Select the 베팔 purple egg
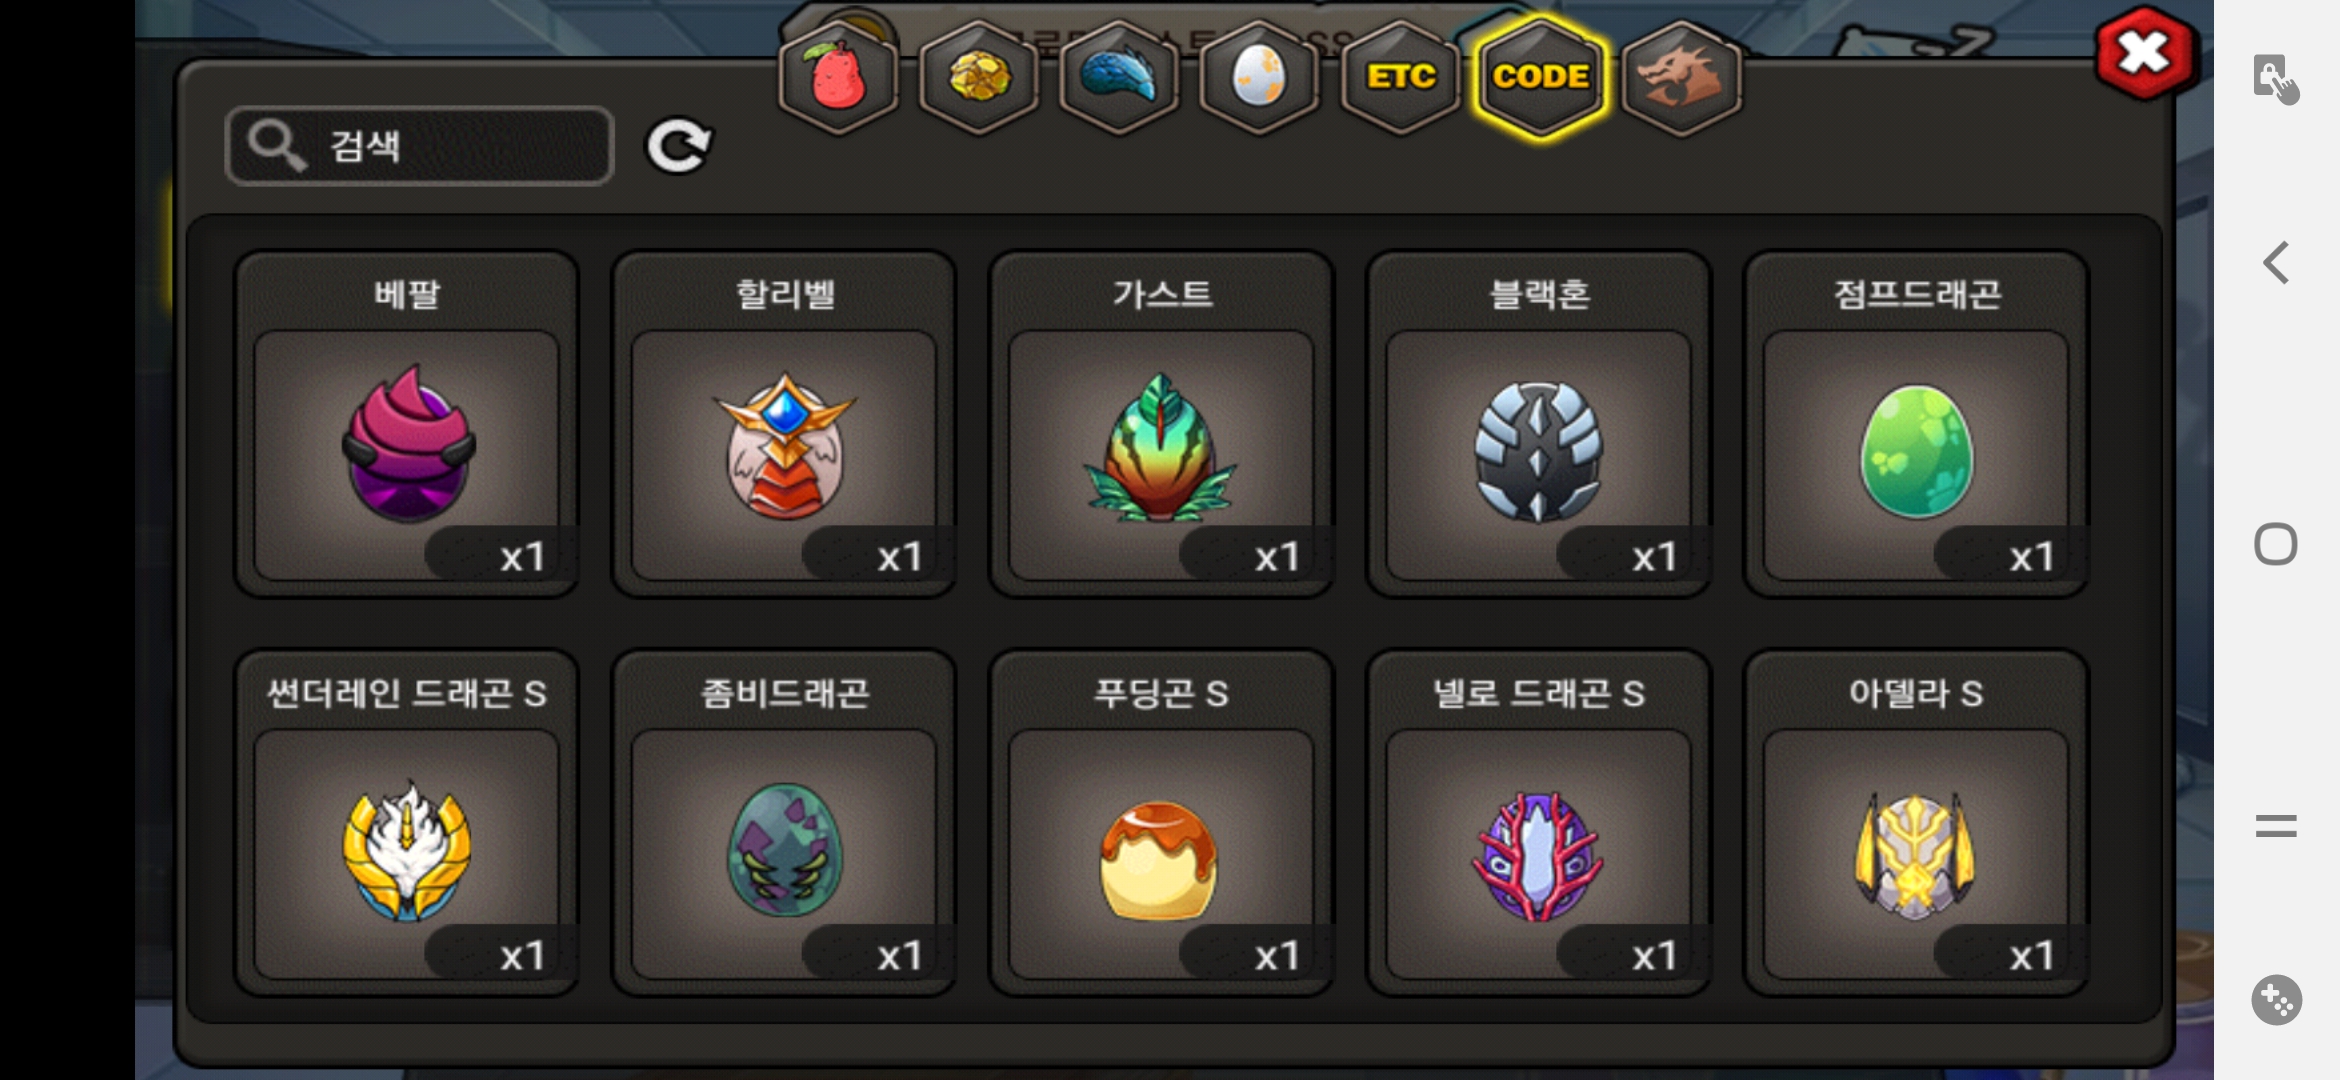The image size is (2340, 1080). pos(406,424)
